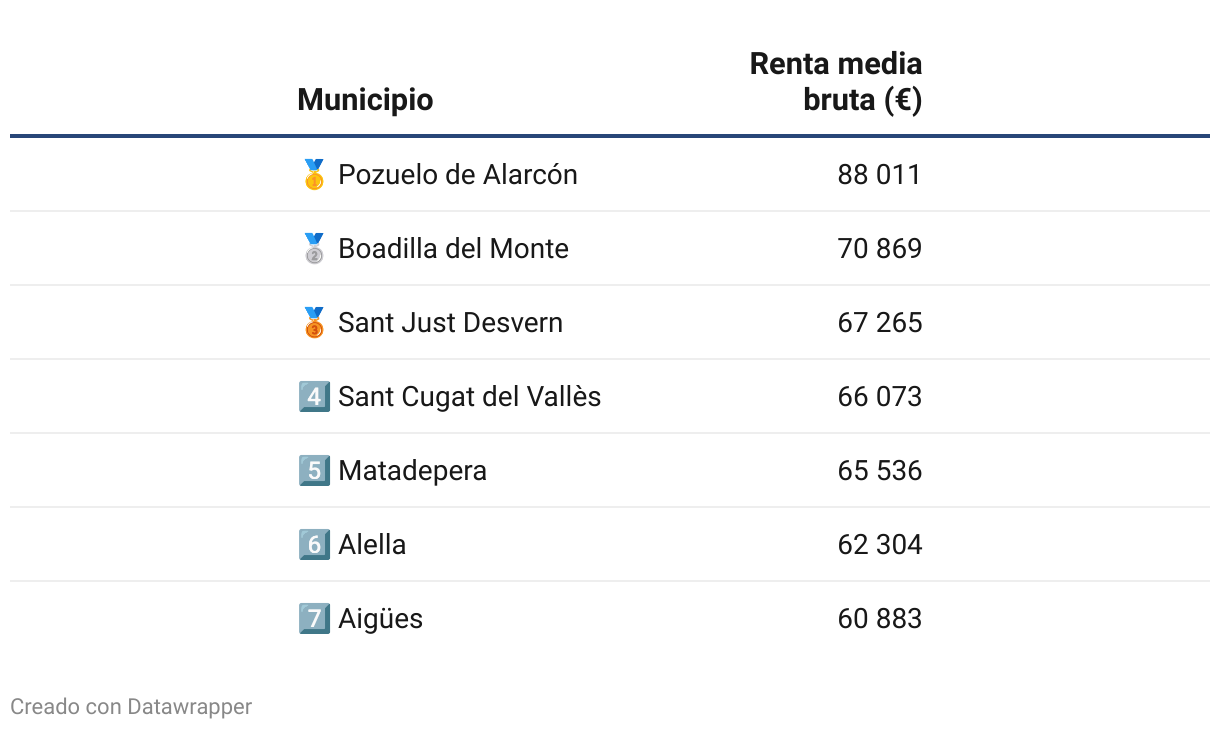Click the 88 011 income value
This screenshot has height=730, width=1220.
pyautogui.click(x=879, y=175)
